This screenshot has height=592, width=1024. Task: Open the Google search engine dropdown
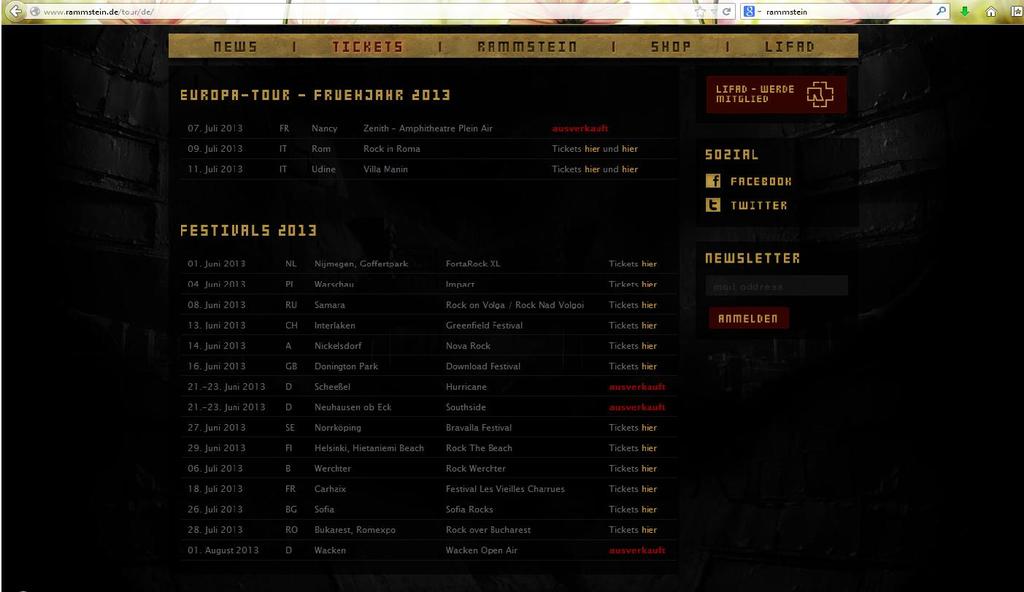point(752,12)
